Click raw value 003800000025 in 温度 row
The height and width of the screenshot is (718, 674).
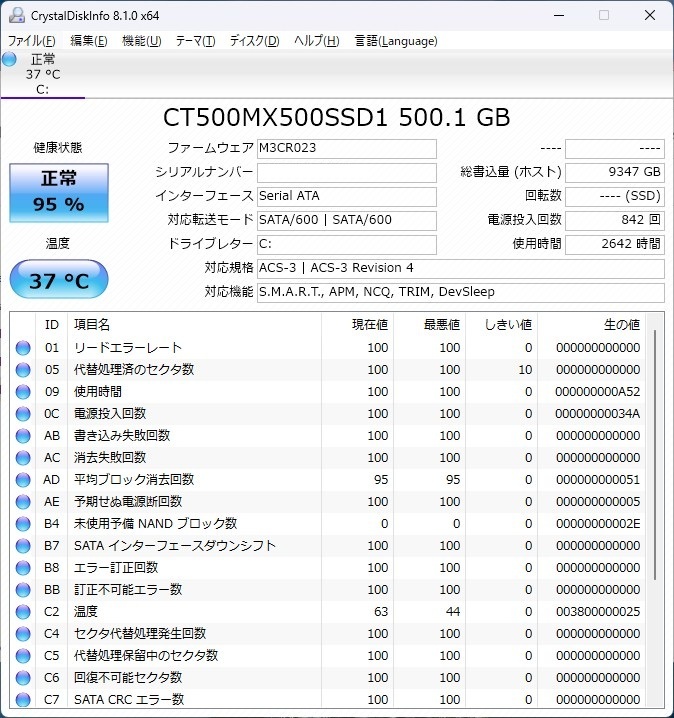[x=598, y=612]
